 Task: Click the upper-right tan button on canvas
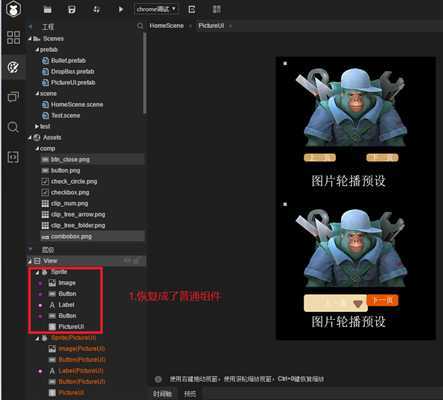point(382,158)
